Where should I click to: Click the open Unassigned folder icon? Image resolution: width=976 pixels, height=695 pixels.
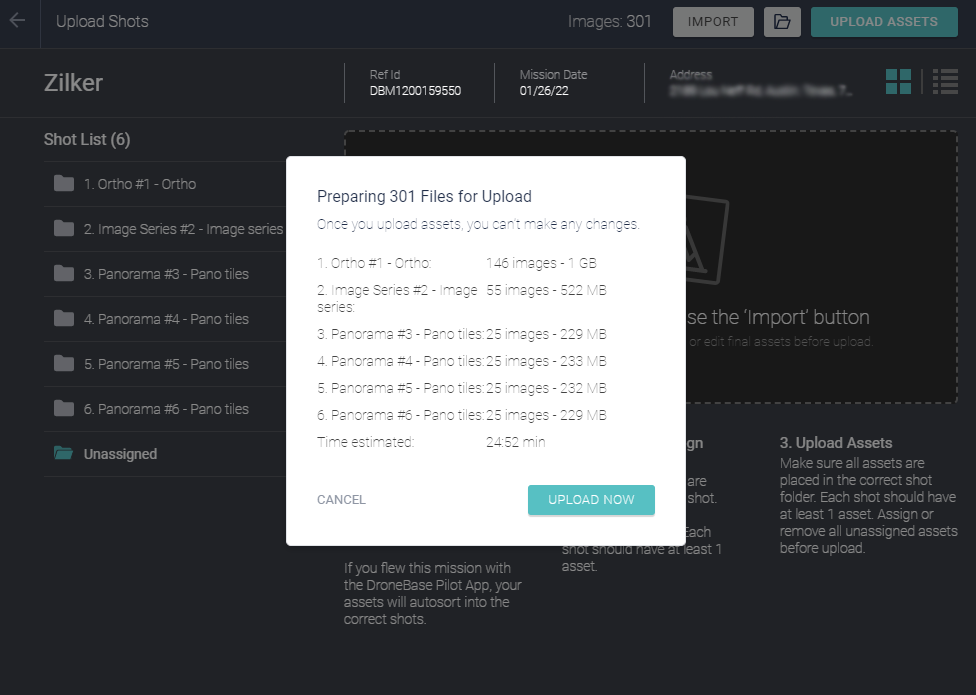tap(63, 454)
